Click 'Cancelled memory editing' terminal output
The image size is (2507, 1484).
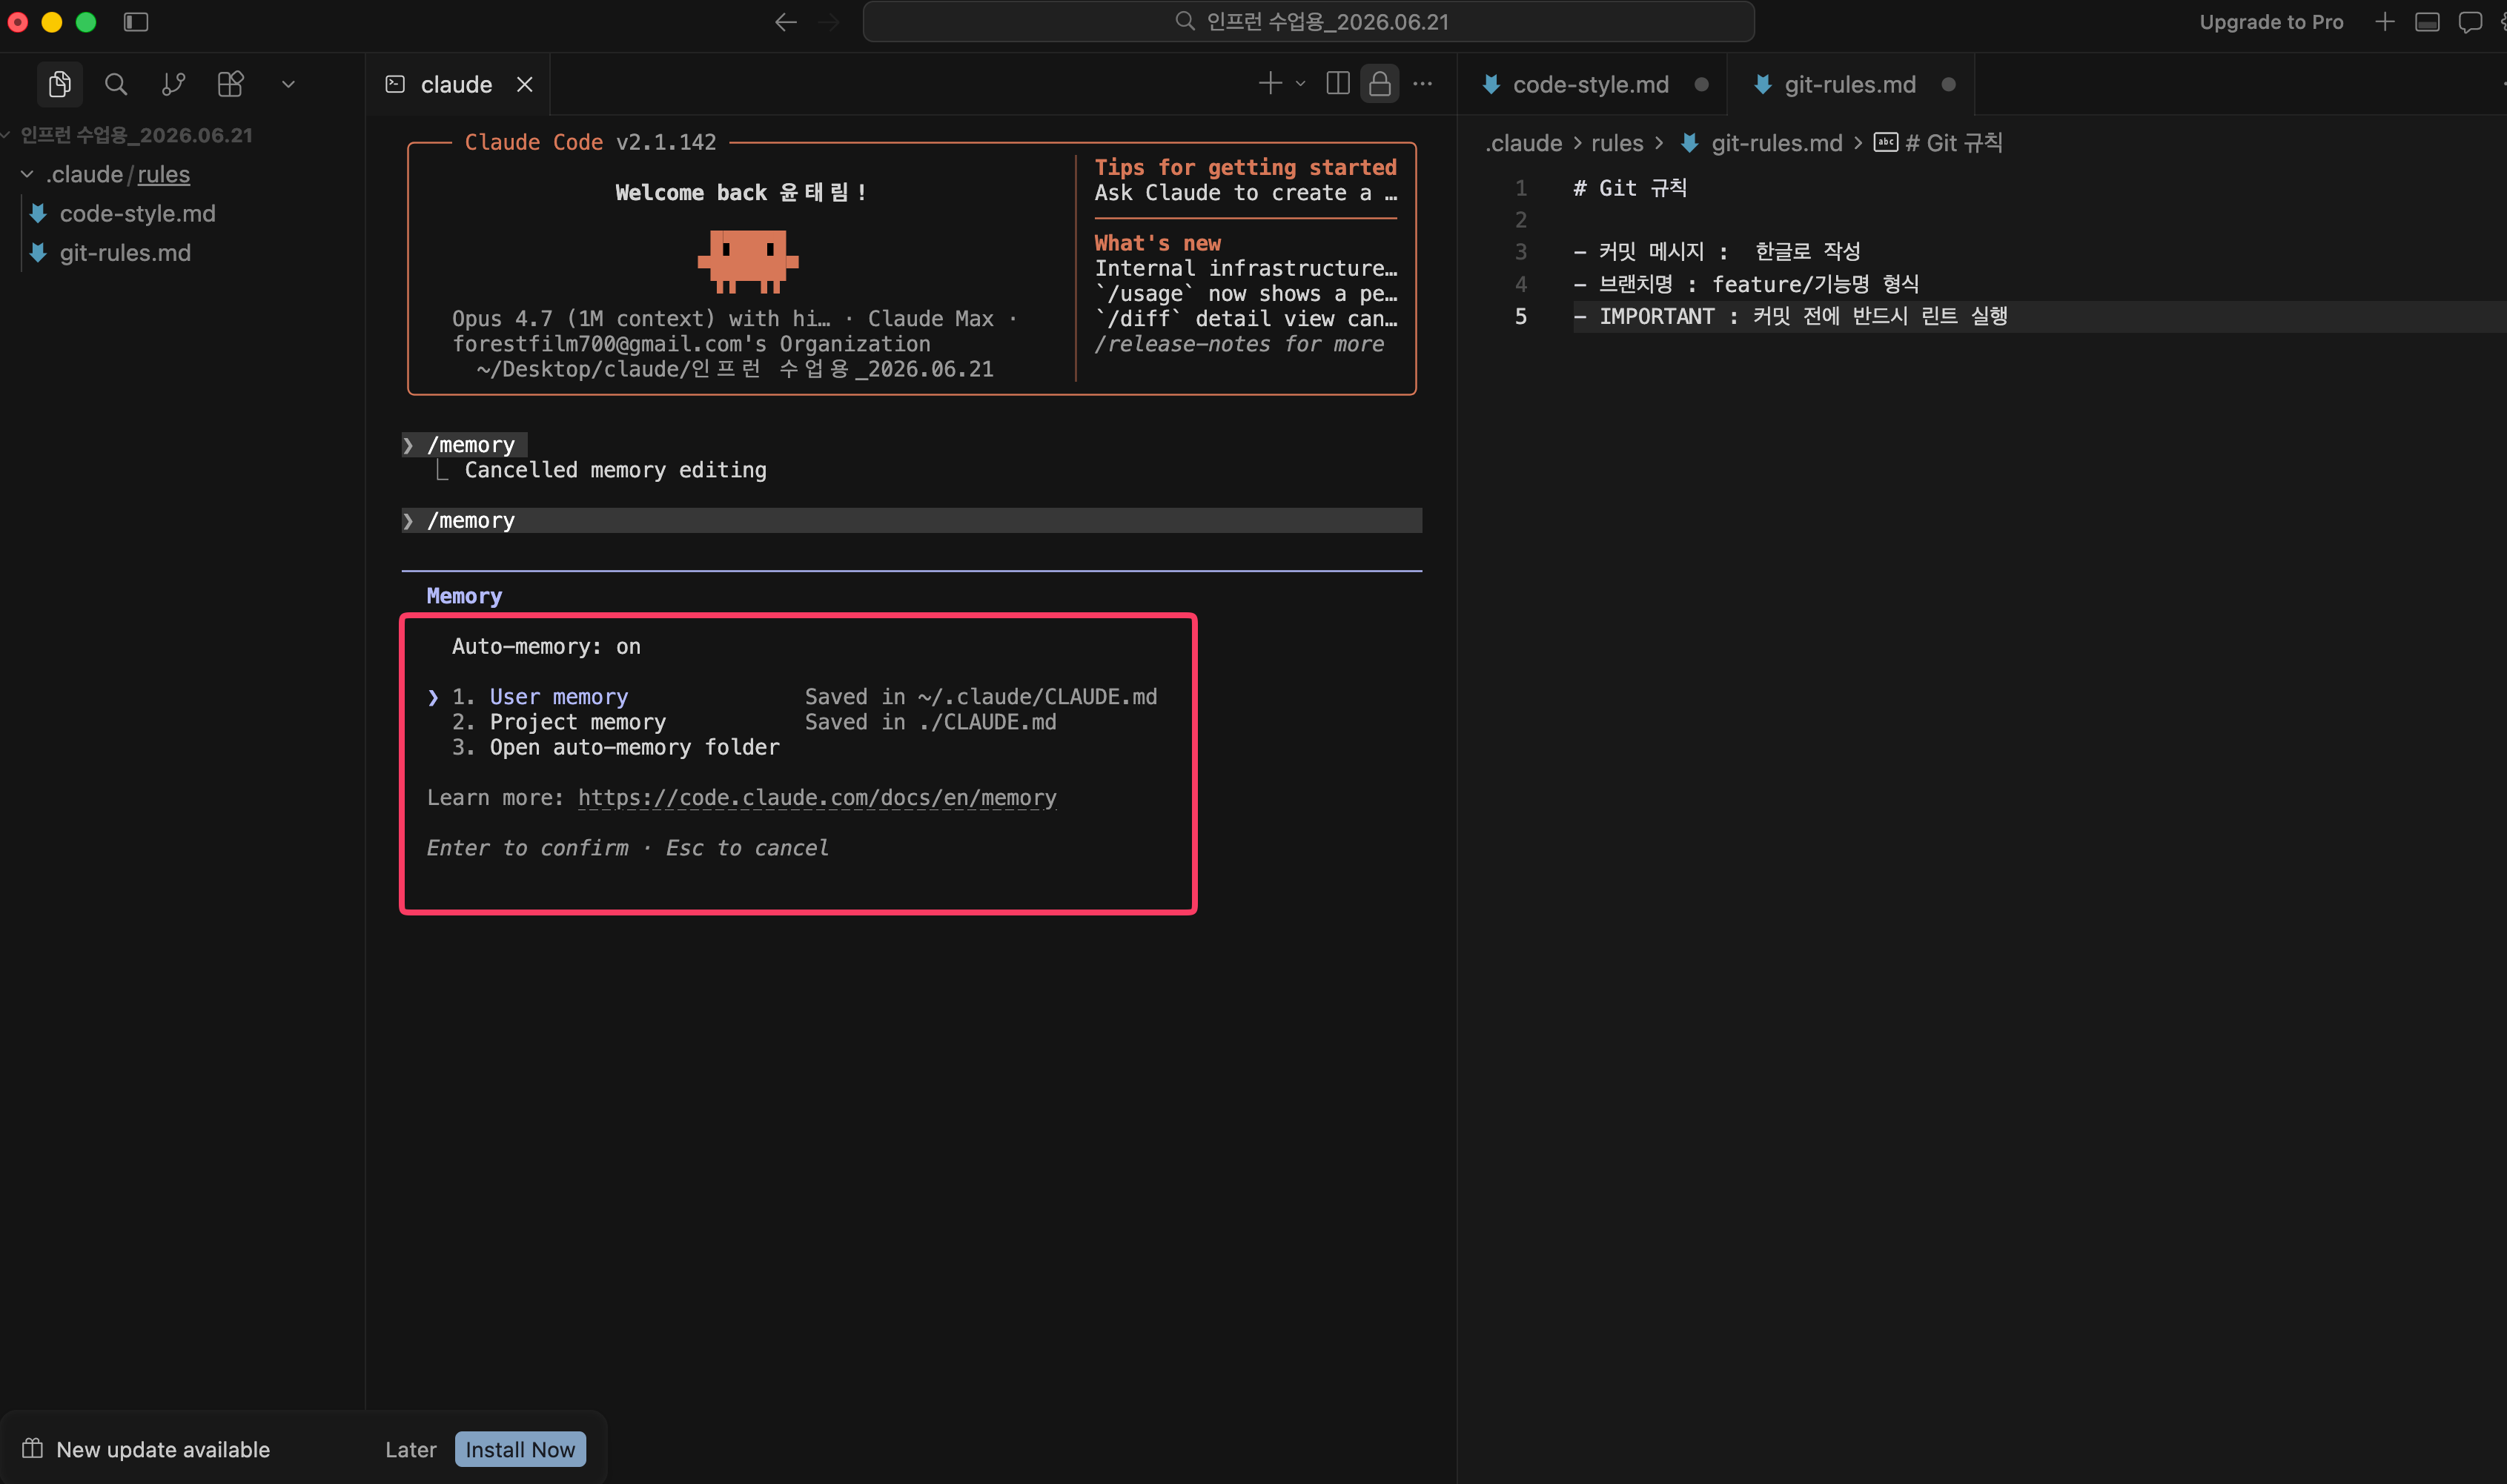[x=616, y=470]
